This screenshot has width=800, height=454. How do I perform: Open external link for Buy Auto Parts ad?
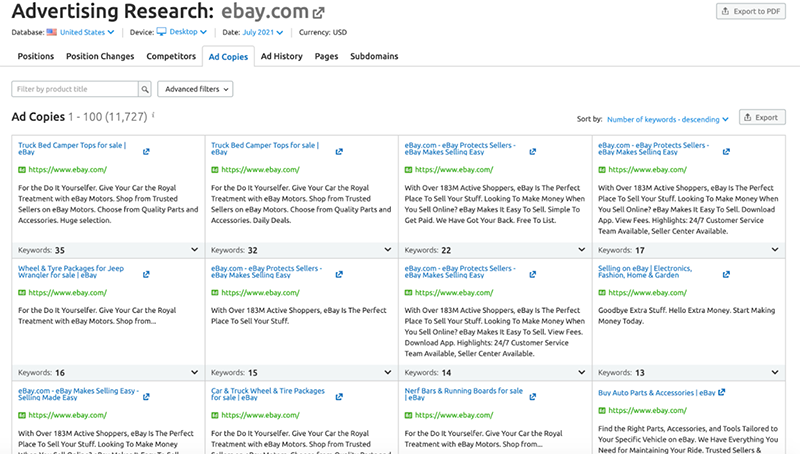click(721, 392)
